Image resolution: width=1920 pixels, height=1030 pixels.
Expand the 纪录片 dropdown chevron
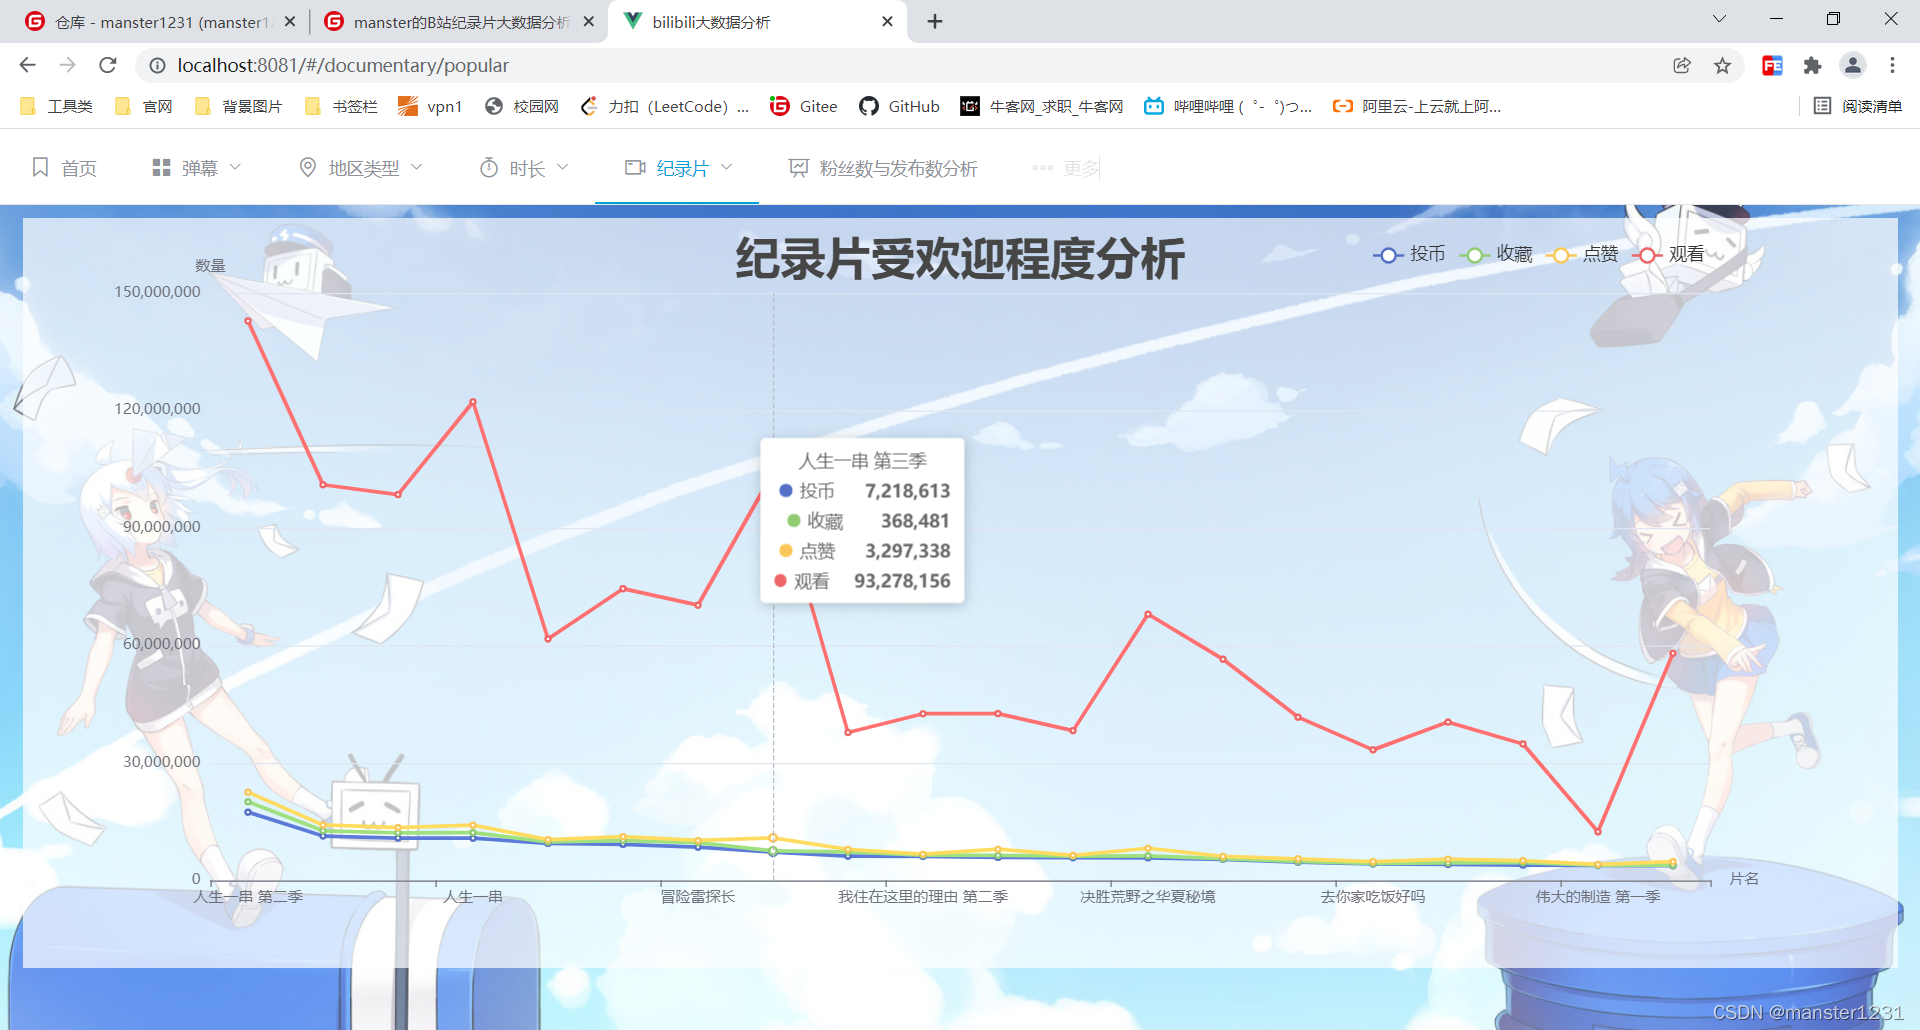click(727, 167)
